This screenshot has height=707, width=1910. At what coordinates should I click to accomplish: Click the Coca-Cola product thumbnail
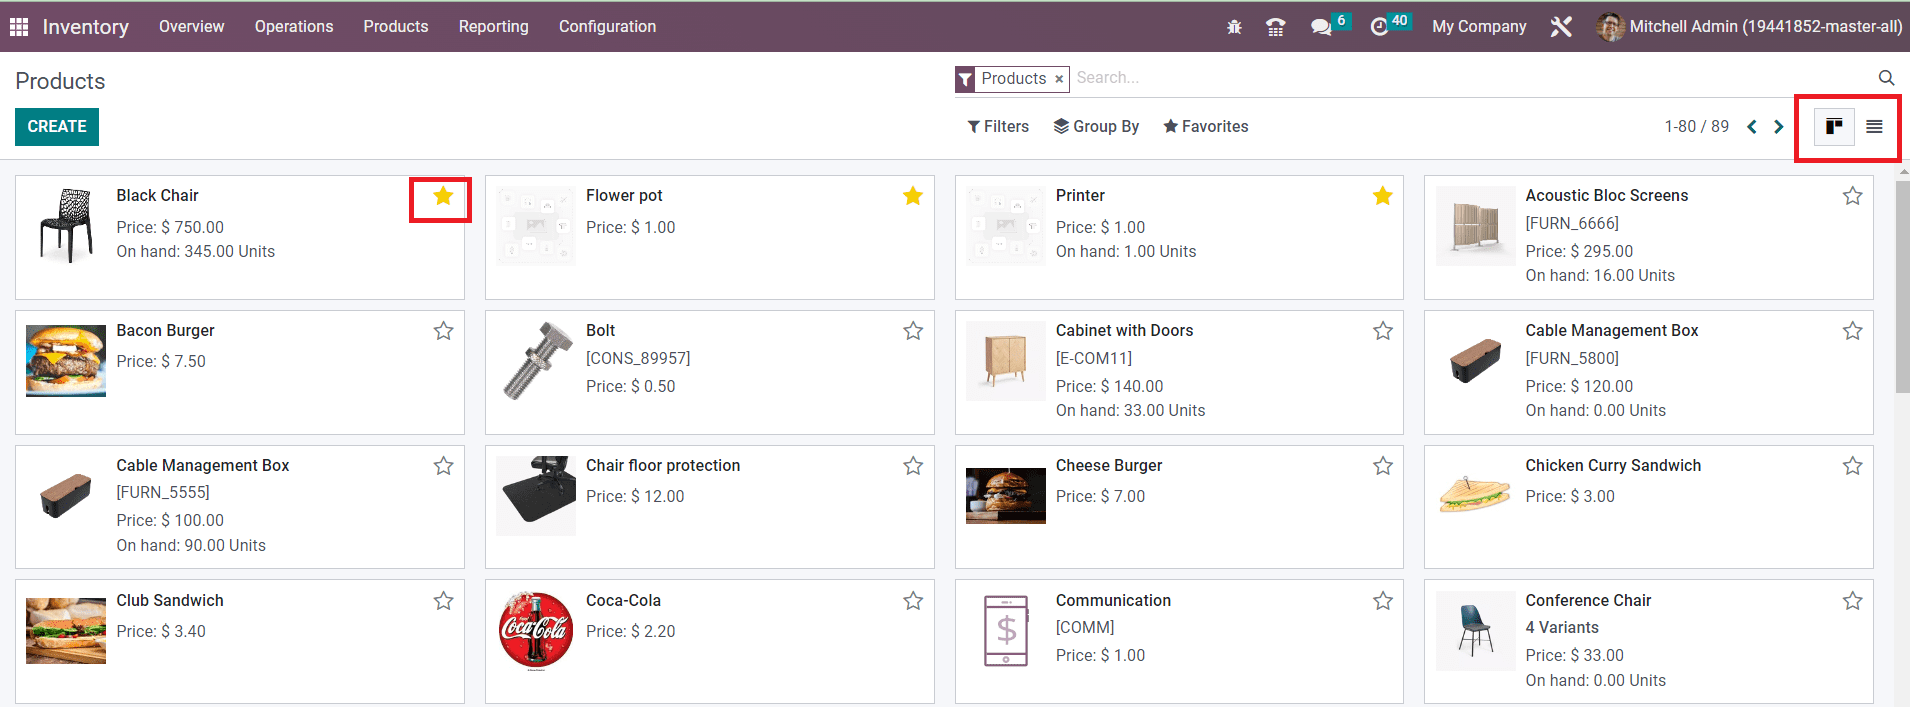[x=536, y=630]
